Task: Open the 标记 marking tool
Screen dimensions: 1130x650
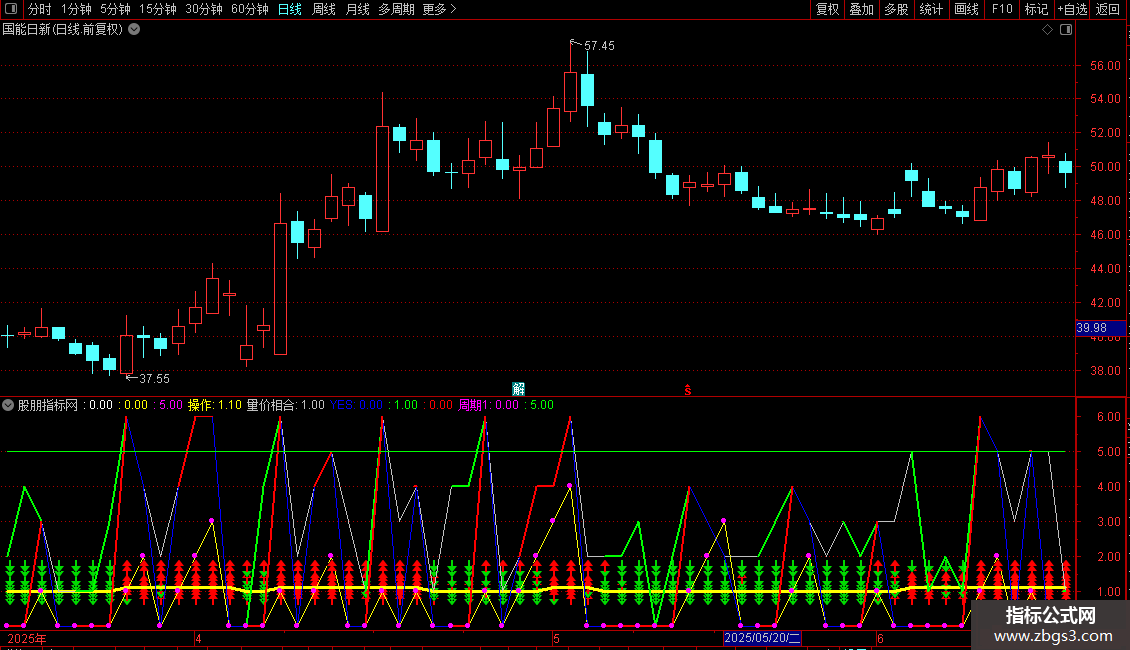Action: (x=1036, y=10)
